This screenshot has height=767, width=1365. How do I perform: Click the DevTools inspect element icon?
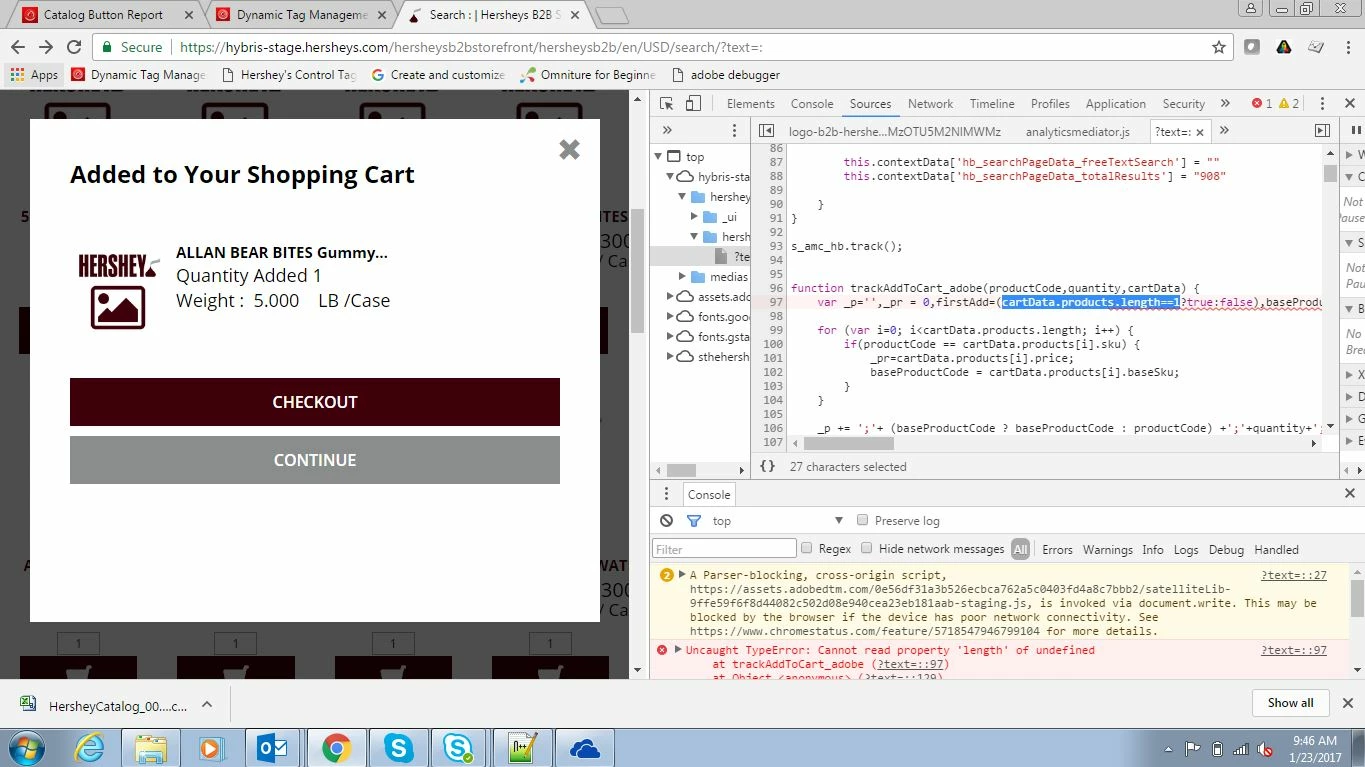click(x=667, y=103)
